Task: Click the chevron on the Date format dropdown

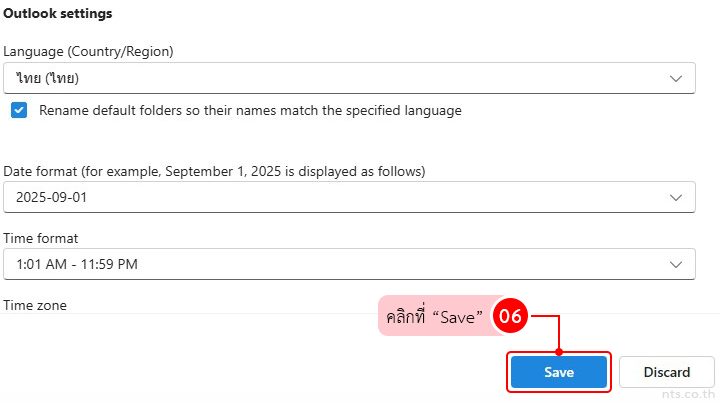Action: (x=676, y=197)
